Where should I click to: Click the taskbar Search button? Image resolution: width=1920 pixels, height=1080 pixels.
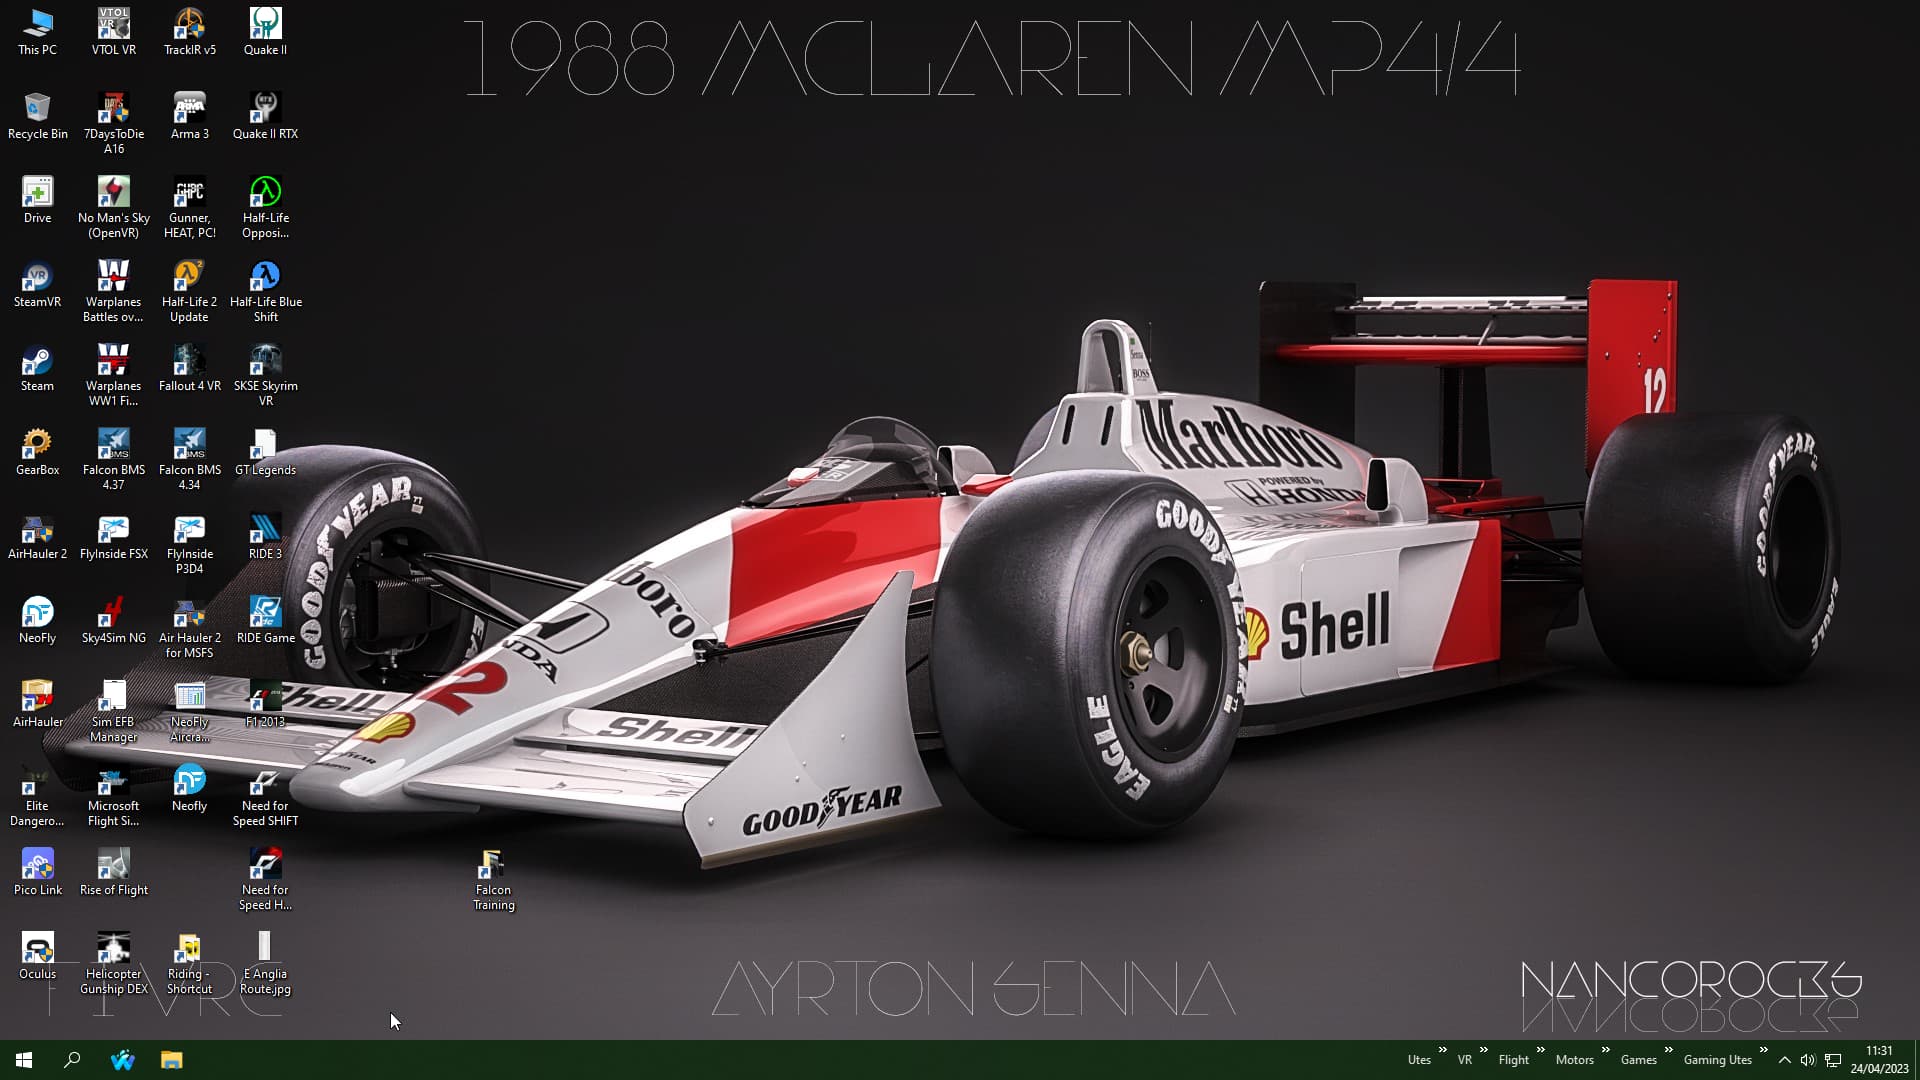(x=72, y=1060)
